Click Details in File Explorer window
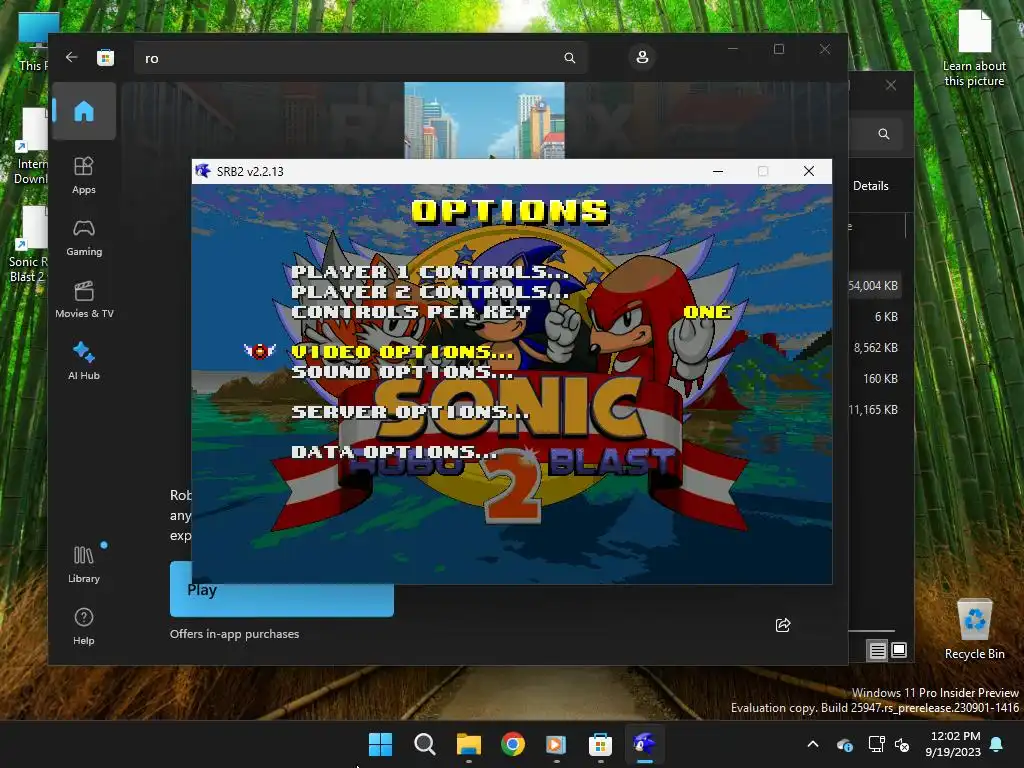Image resolution: width=1024 pixels, height=768 pixels. pyautogui.click(x=871, y=186)
